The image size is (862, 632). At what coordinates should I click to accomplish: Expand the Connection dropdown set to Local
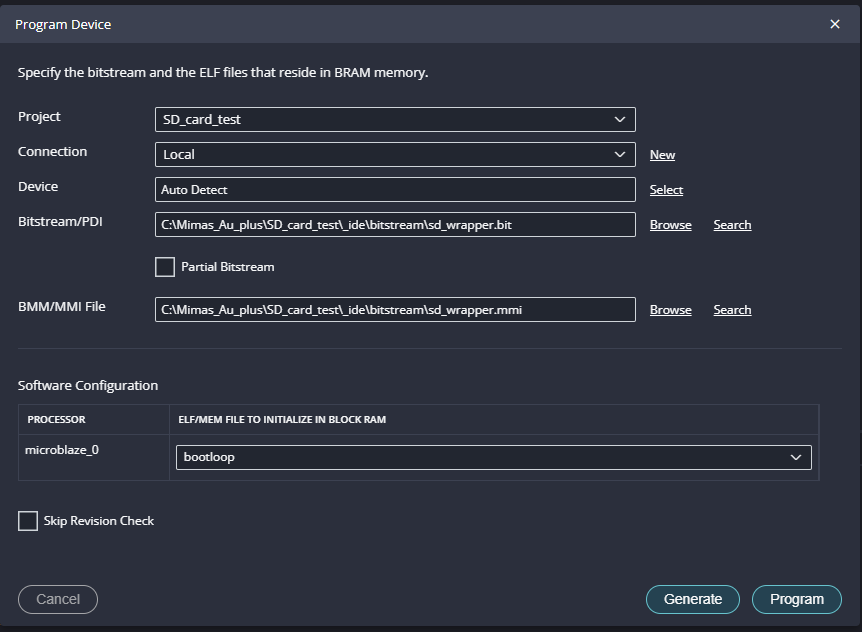[395, 155]
